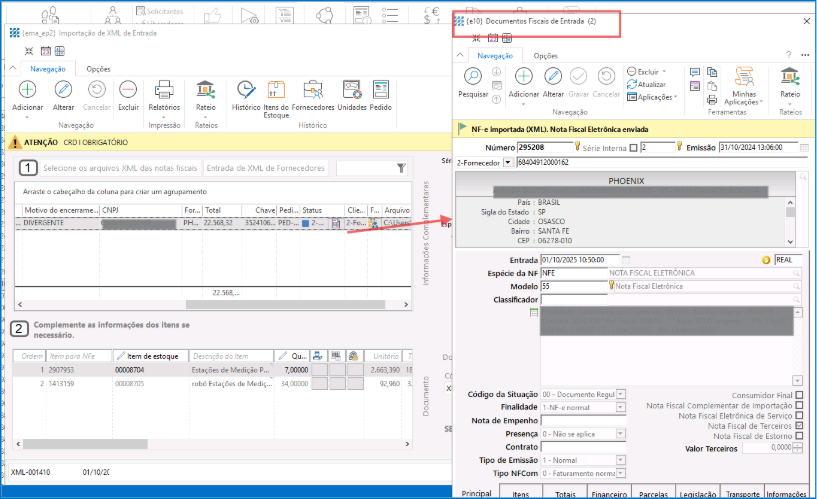Open Itens do Estoque icon
Image resolution: width=817 pixels, height=499 pixels.
[x=275, y=92]
